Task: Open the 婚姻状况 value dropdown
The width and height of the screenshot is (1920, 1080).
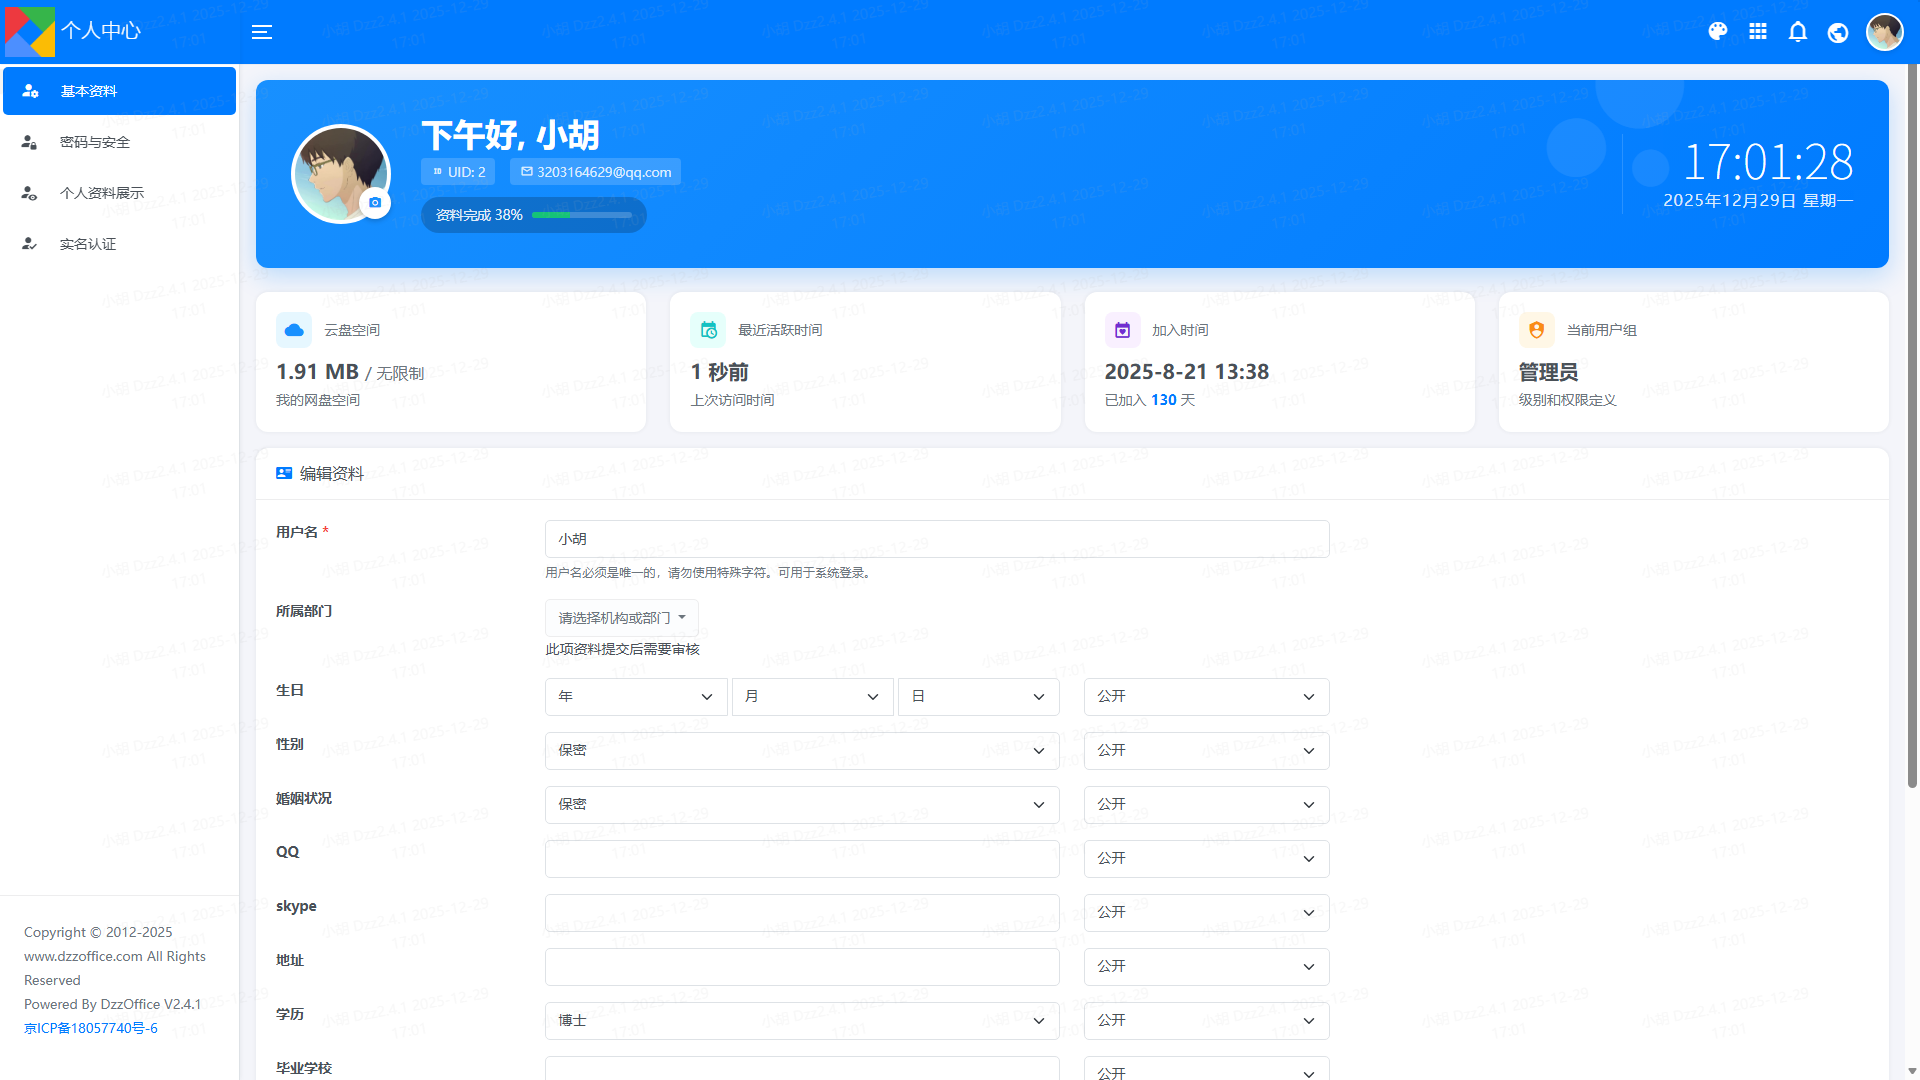Action: coord(802,805)
